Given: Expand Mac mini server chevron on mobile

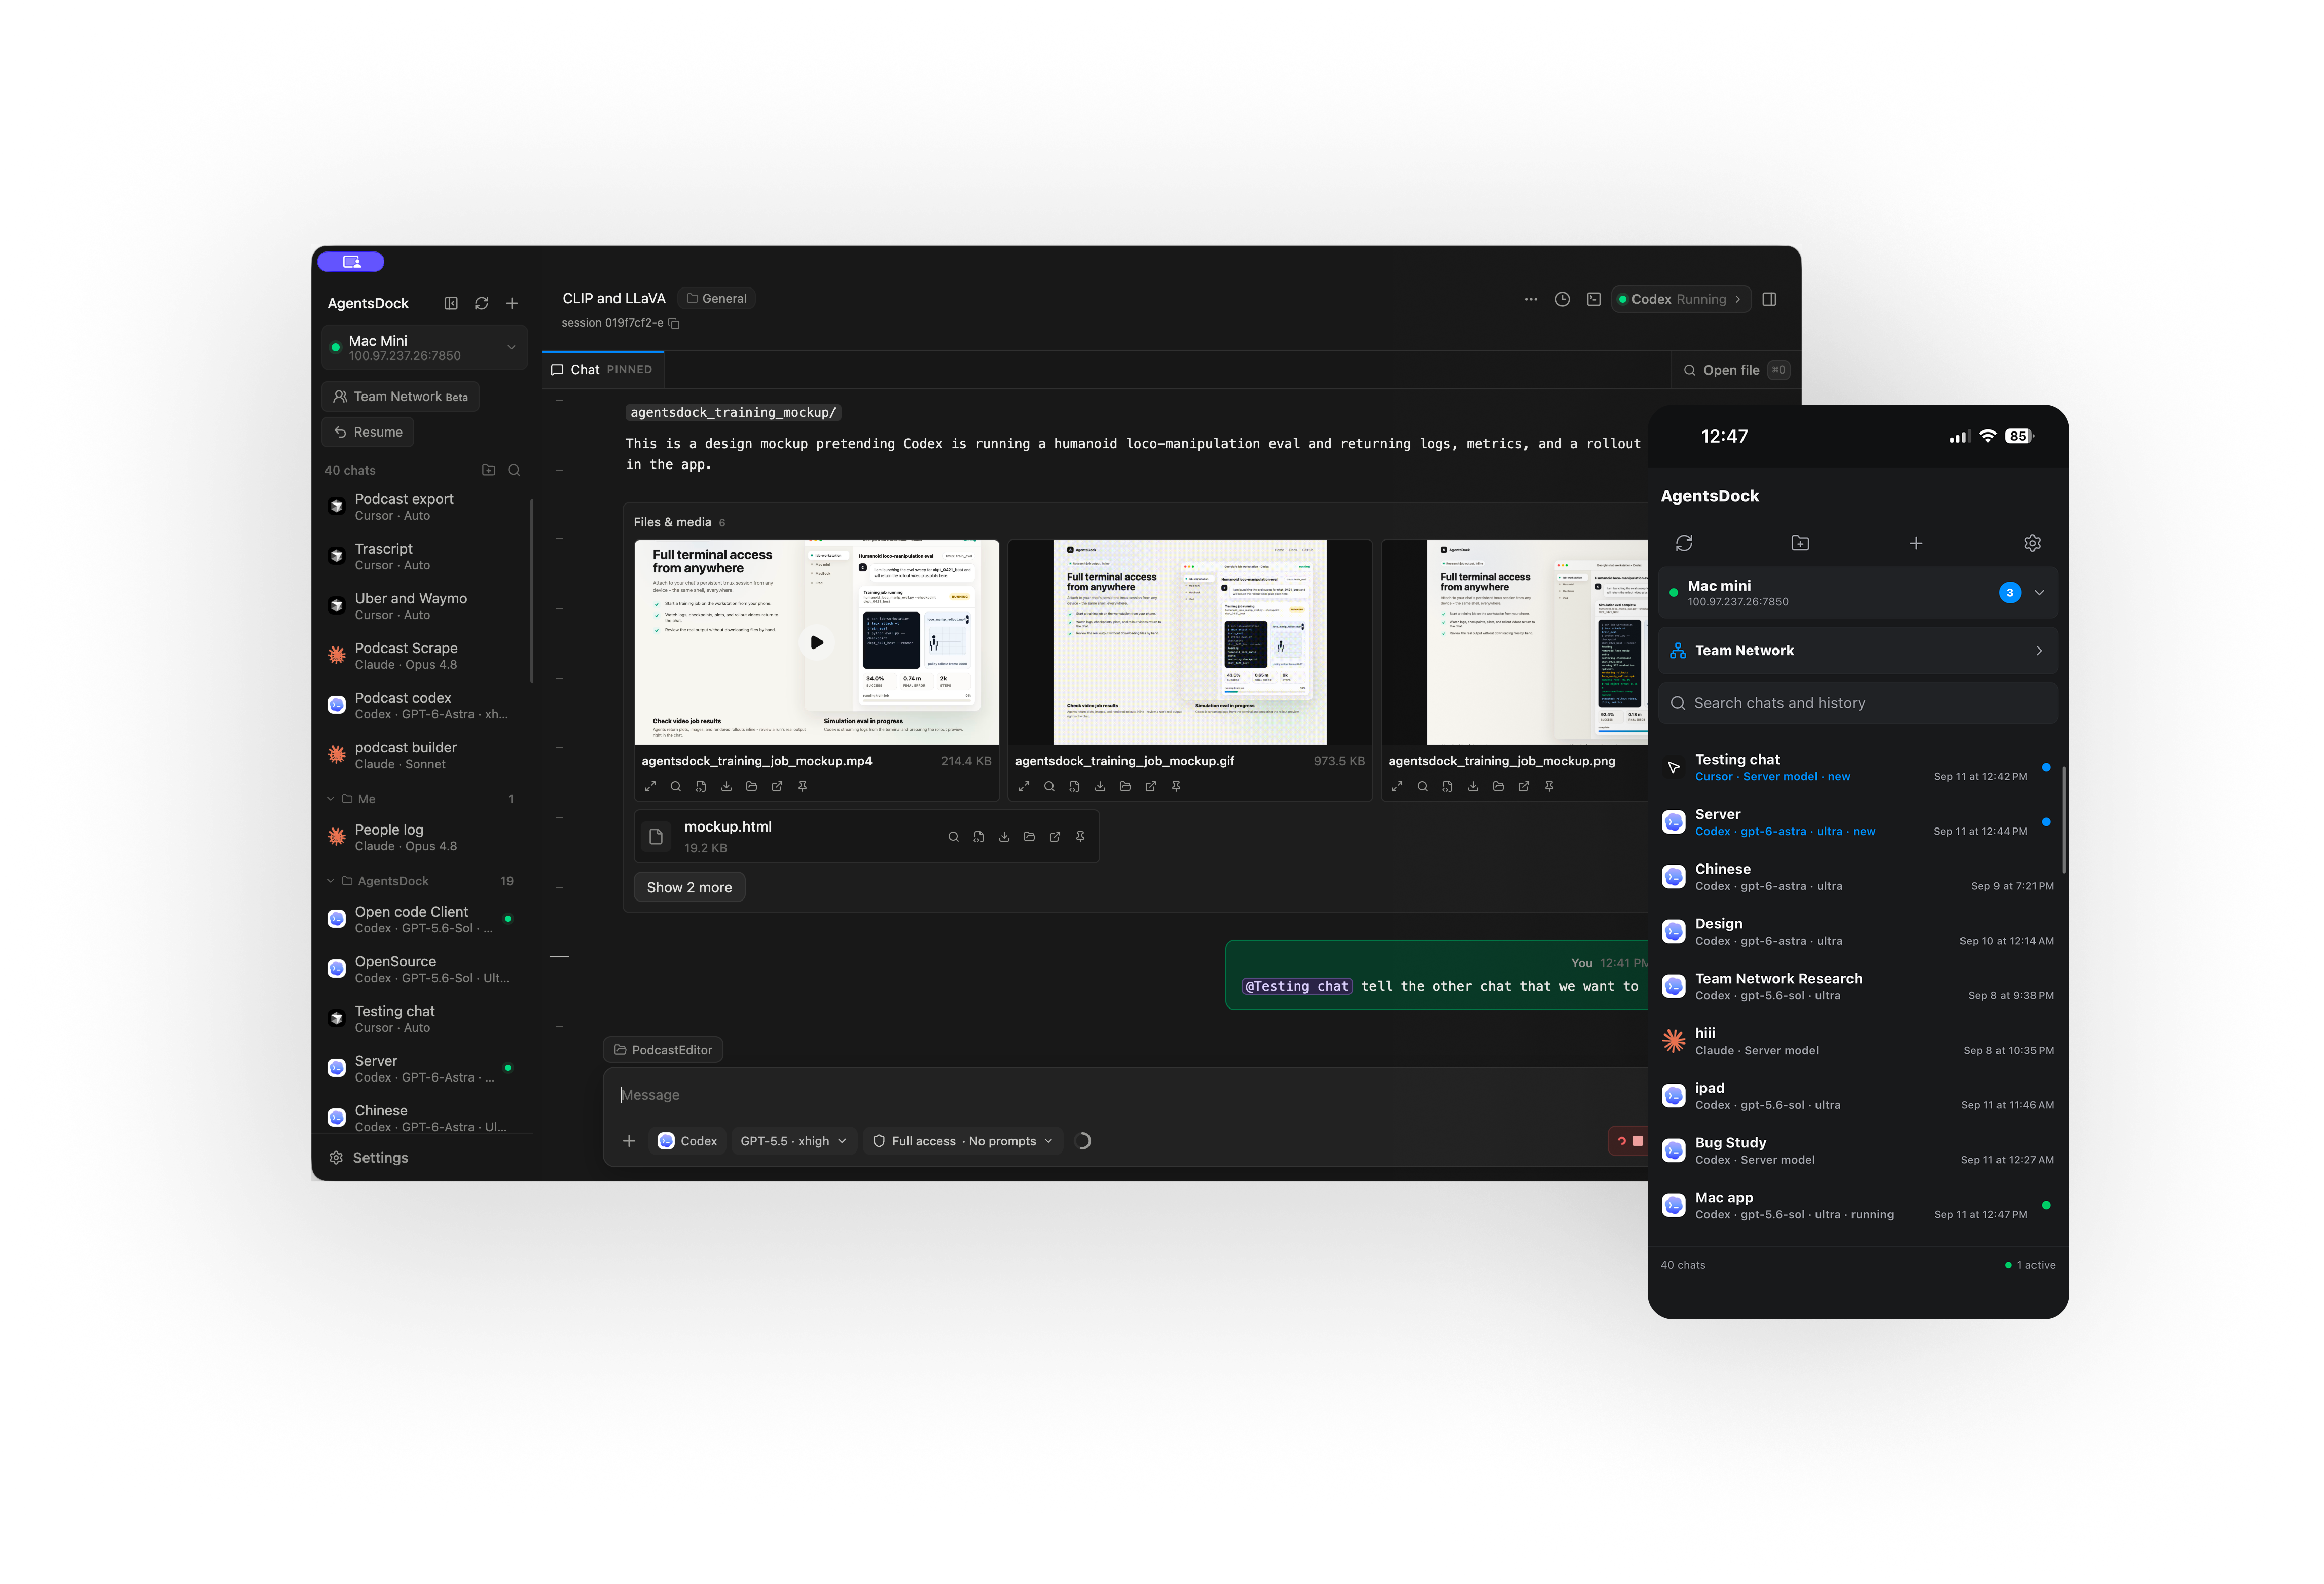Looking at the screenshot, I should 2039,593.
